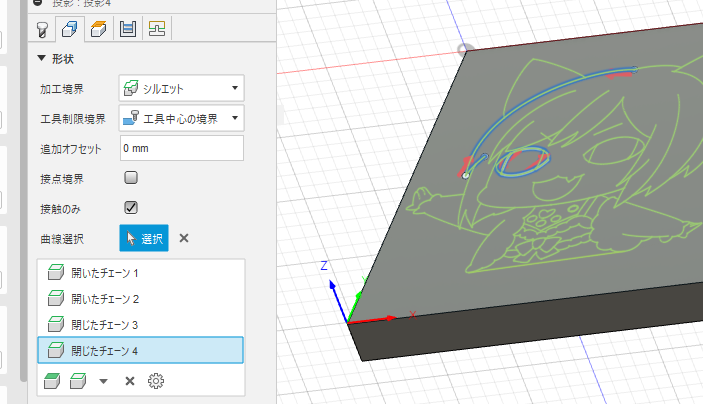The width and height of the screenshot is (703, 404).
Task: Open the Tool tab icon
Action: point(42,30)
